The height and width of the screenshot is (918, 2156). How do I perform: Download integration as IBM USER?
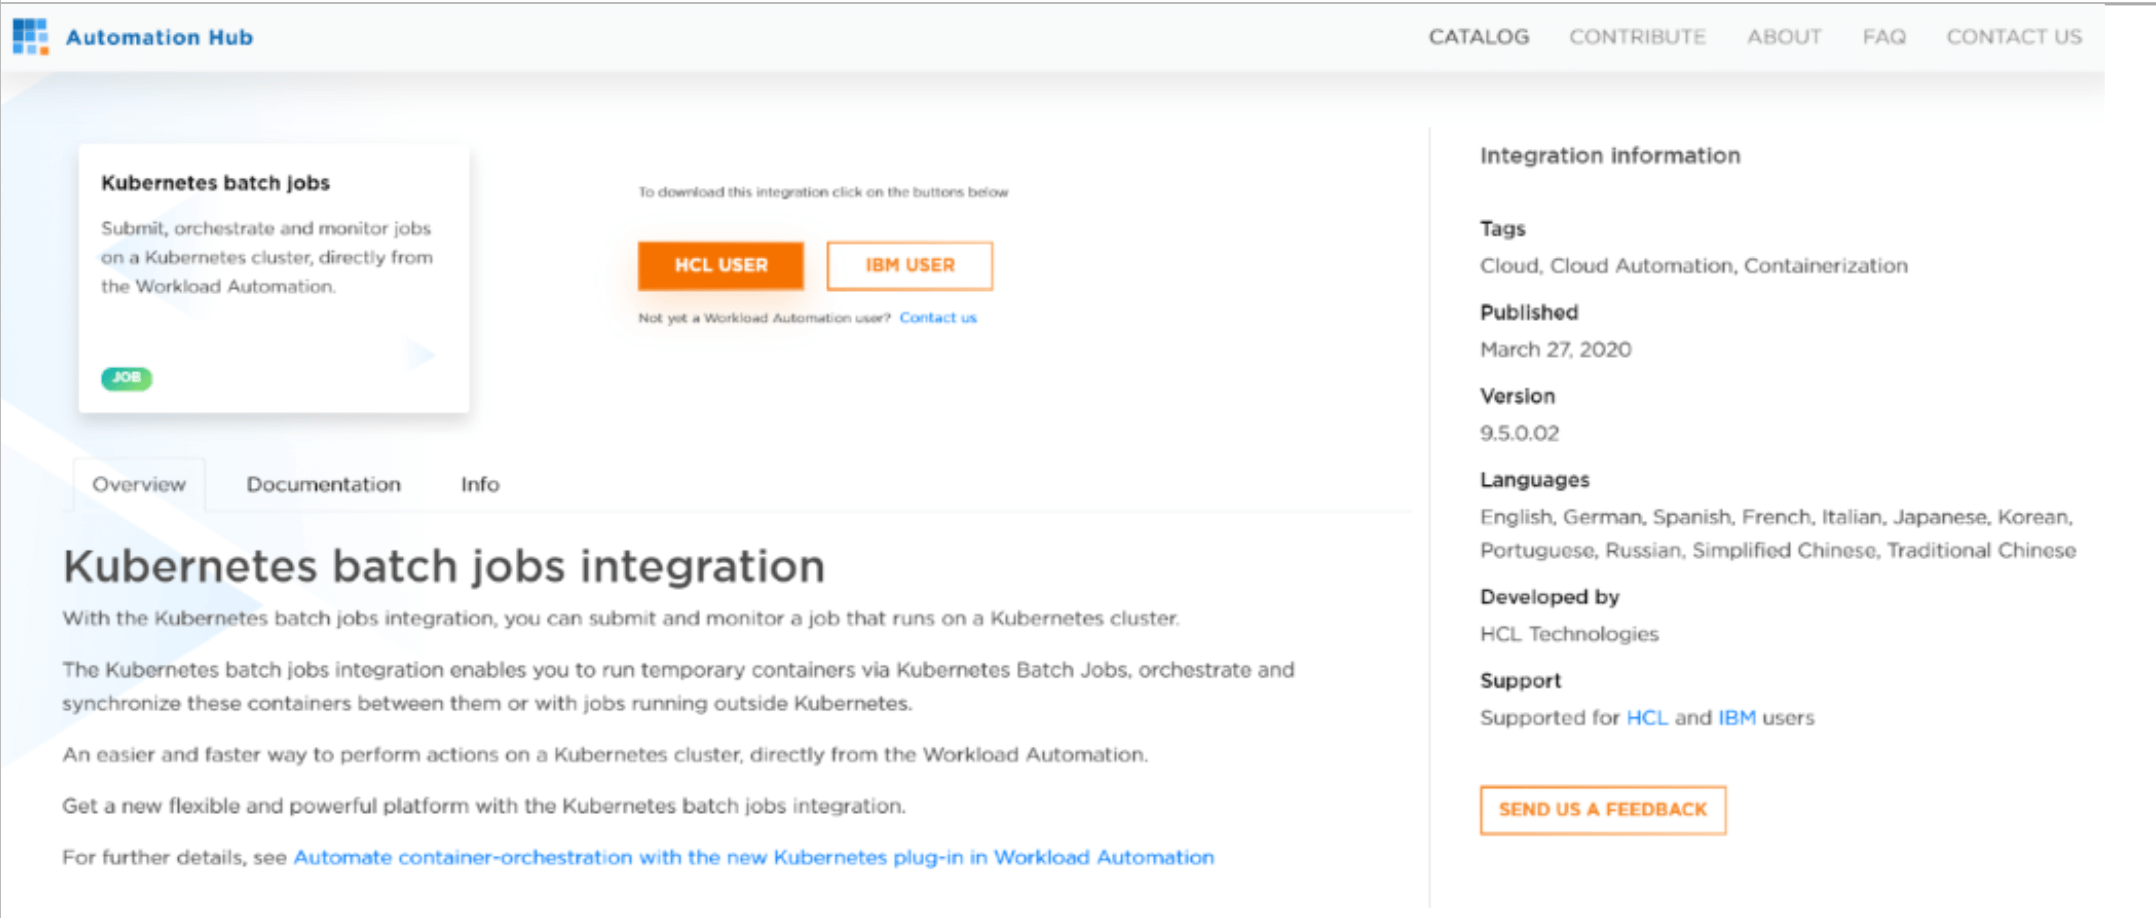(x=910, y=265)
